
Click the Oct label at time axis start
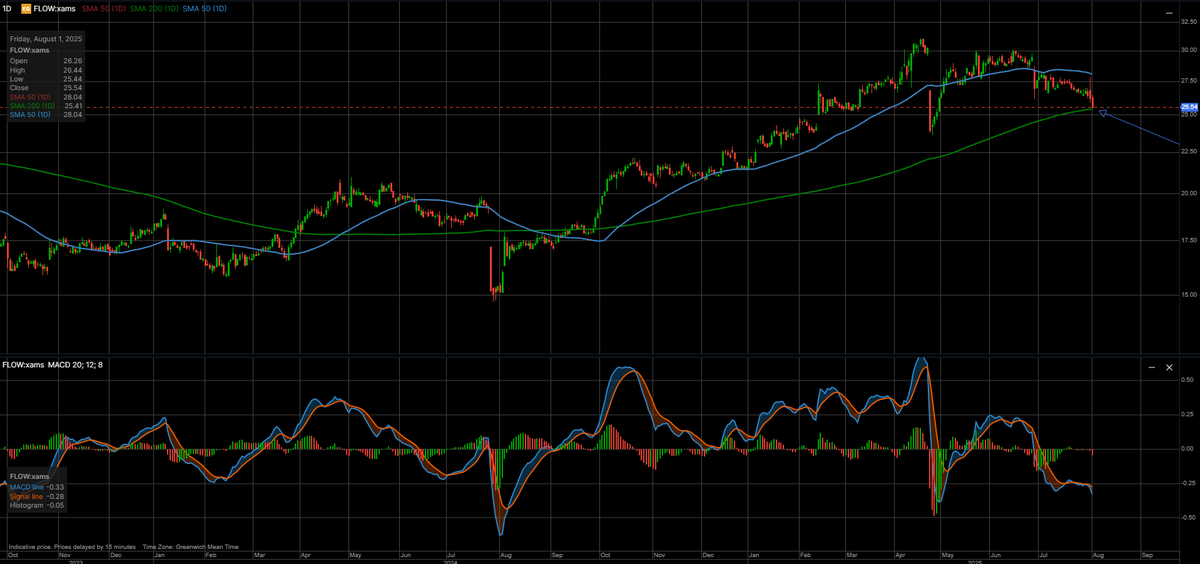(12, 553)
